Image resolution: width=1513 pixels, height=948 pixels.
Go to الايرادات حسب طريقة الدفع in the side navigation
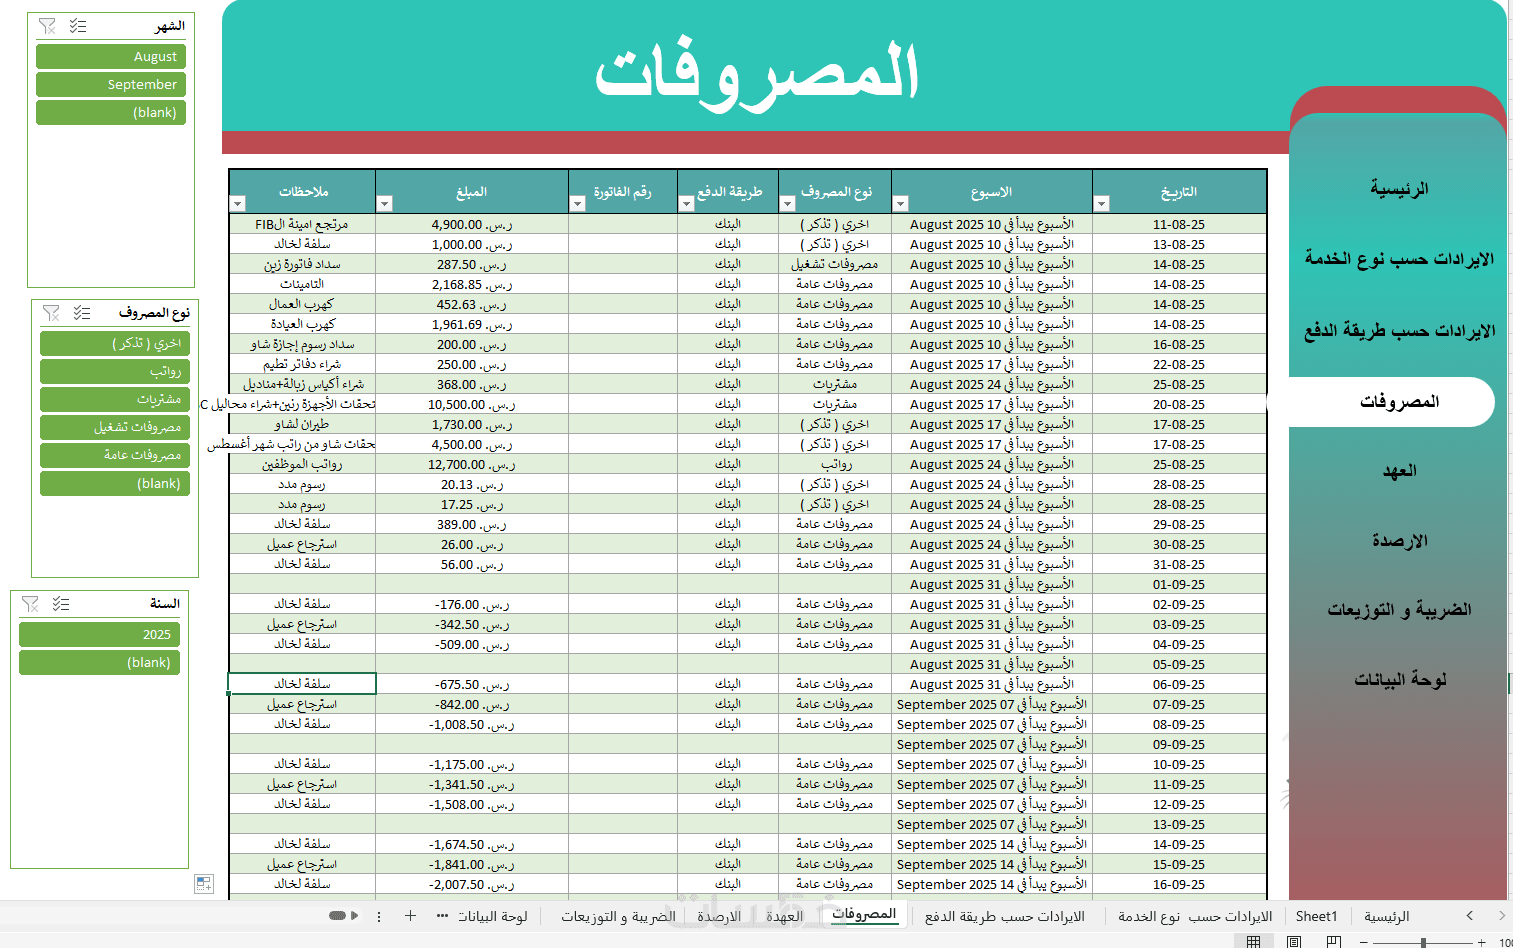1399,331
